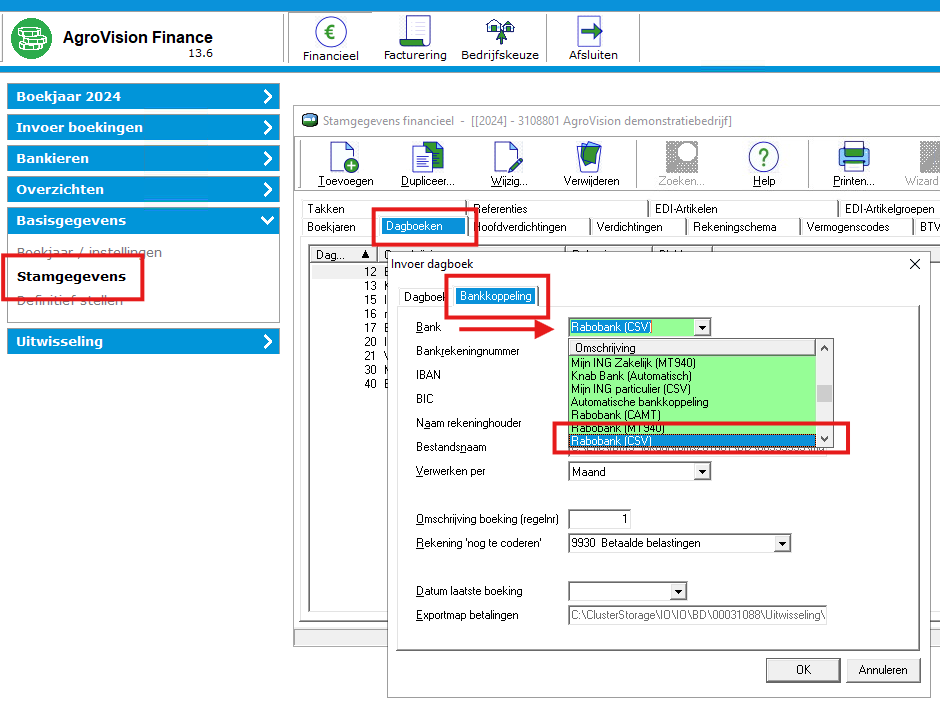This screenshot has height=711, width=940.
Task: Click the Printen printer icon
Action: [853, 157]
